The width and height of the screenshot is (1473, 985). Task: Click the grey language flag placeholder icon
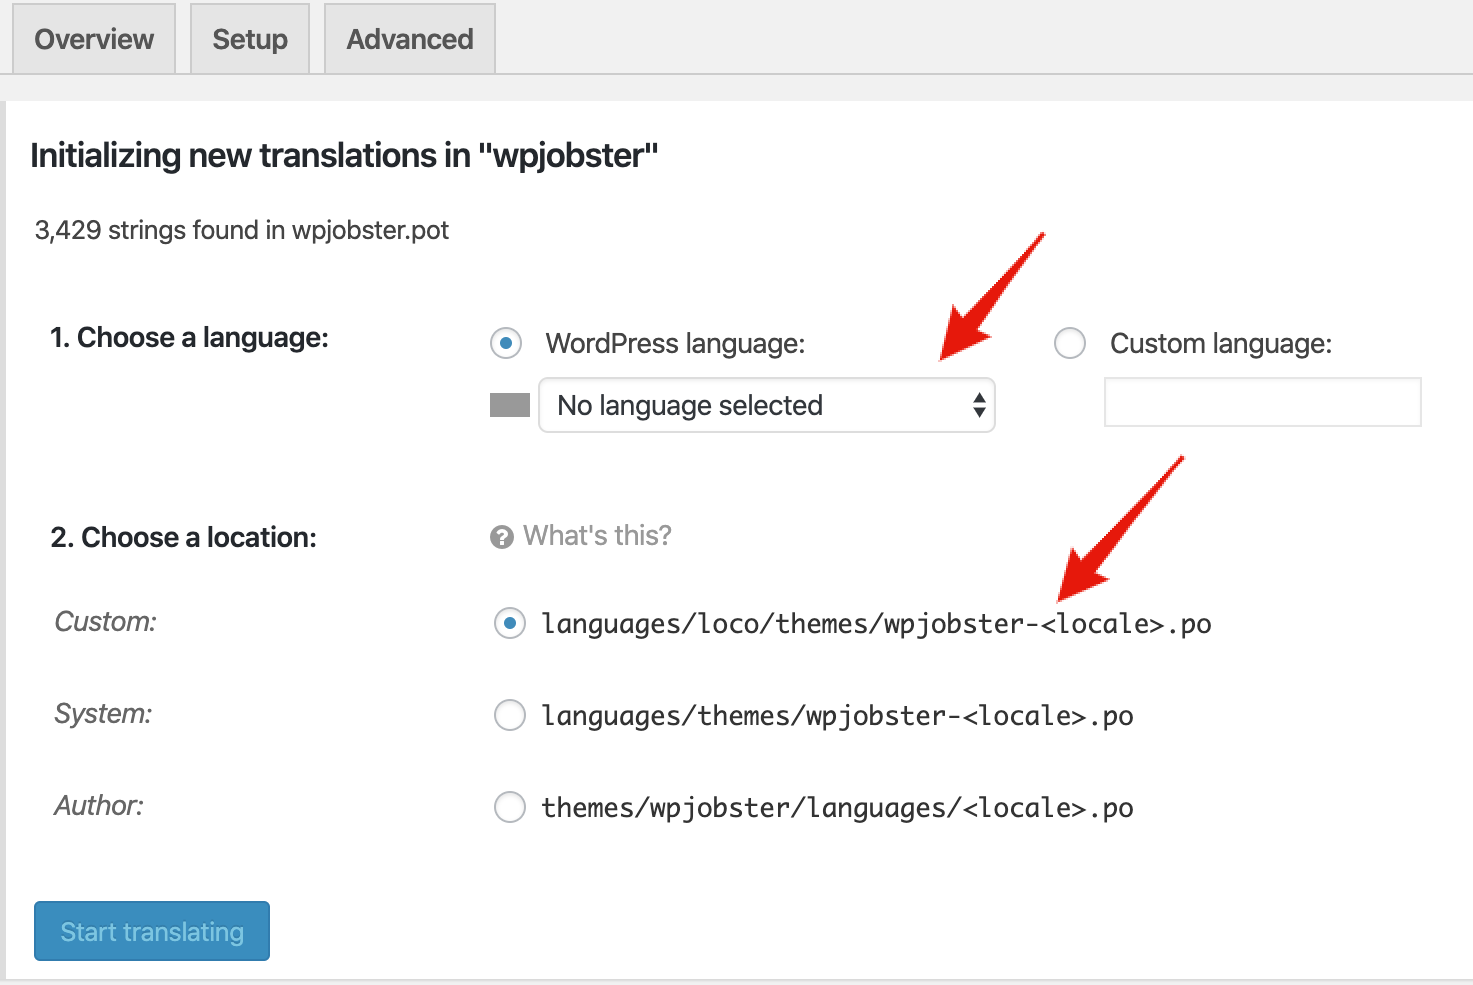click(x=510, y=405)
